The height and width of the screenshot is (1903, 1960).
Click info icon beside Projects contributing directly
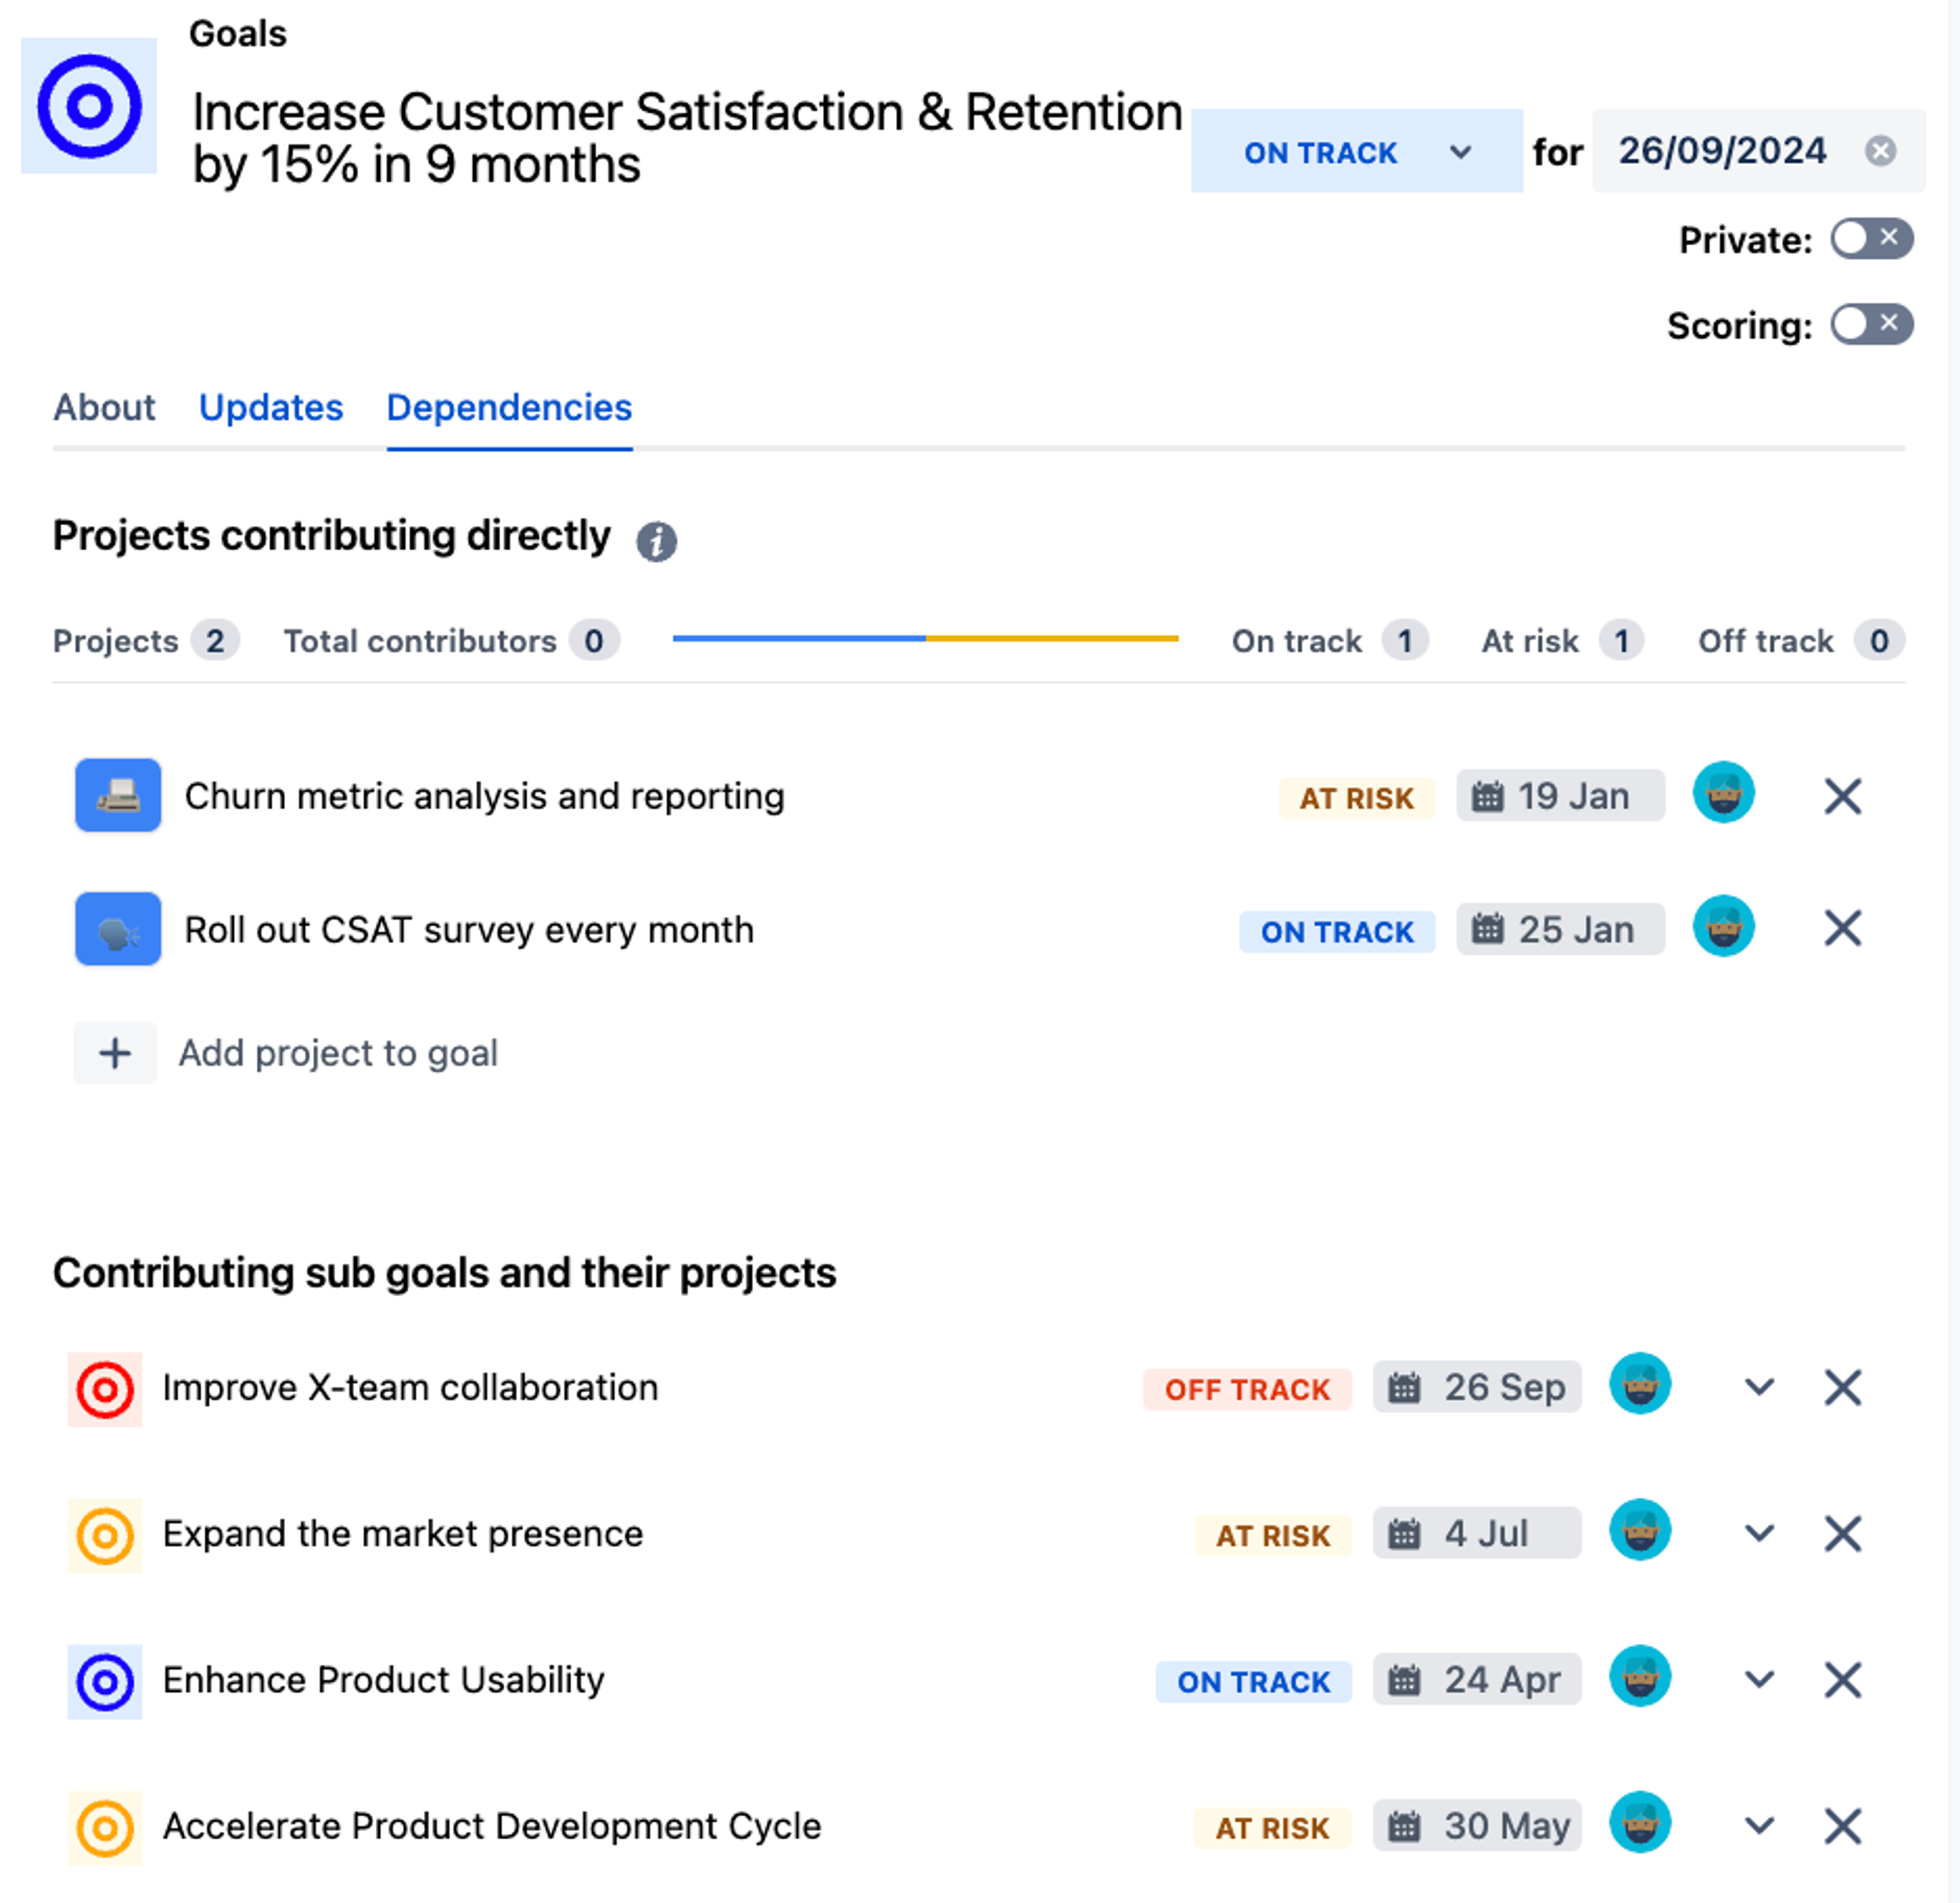[x=656, y=542]
